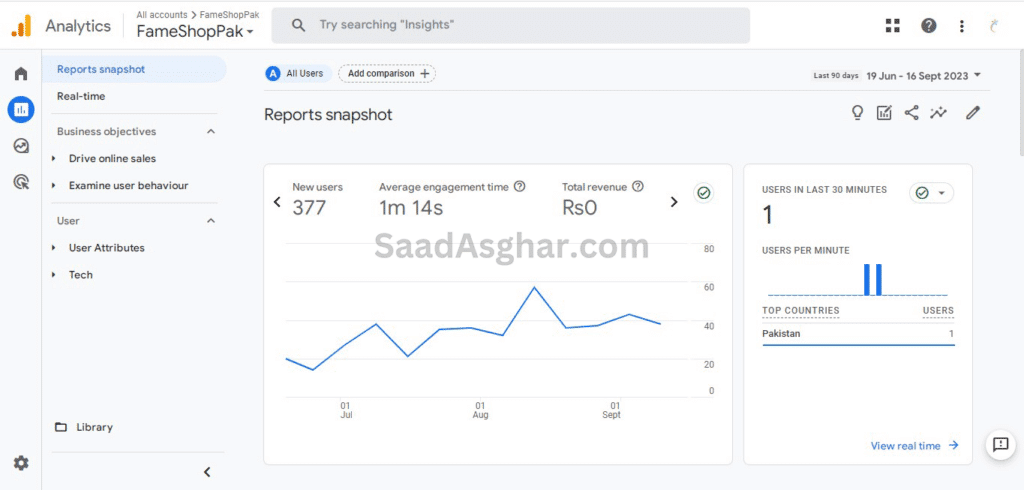Click the Last 90 days label
1024x490 pixels.
tap(836, 76)
